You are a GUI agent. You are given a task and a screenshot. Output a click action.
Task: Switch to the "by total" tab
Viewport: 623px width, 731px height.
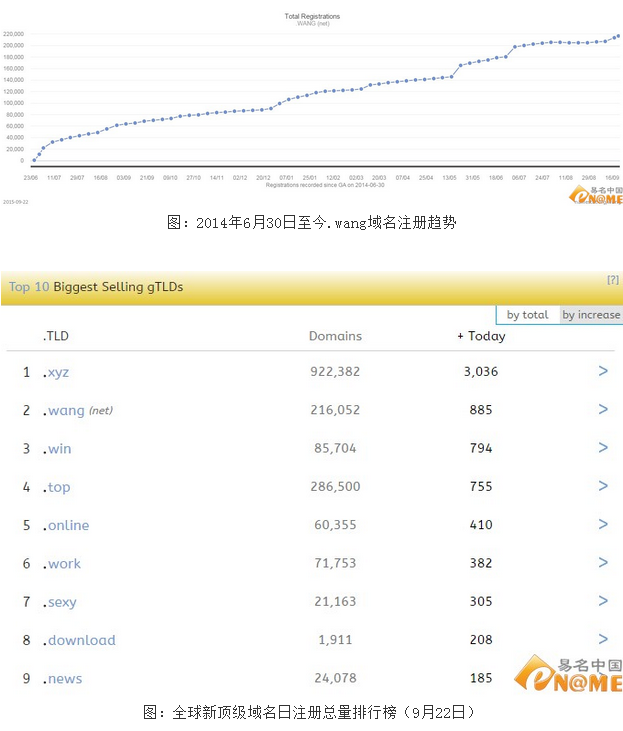pyautogui.click(x=527, y=315)
